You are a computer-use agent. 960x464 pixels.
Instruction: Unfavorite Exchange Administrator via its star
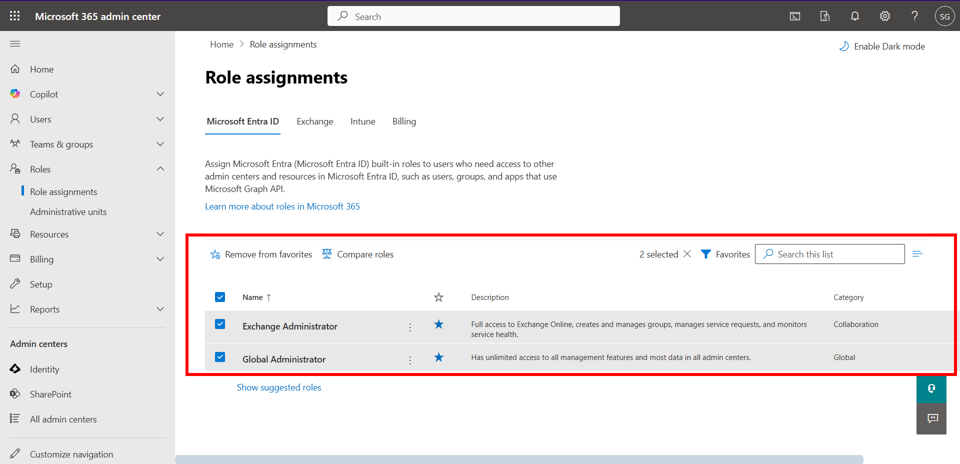pos(438,325)
